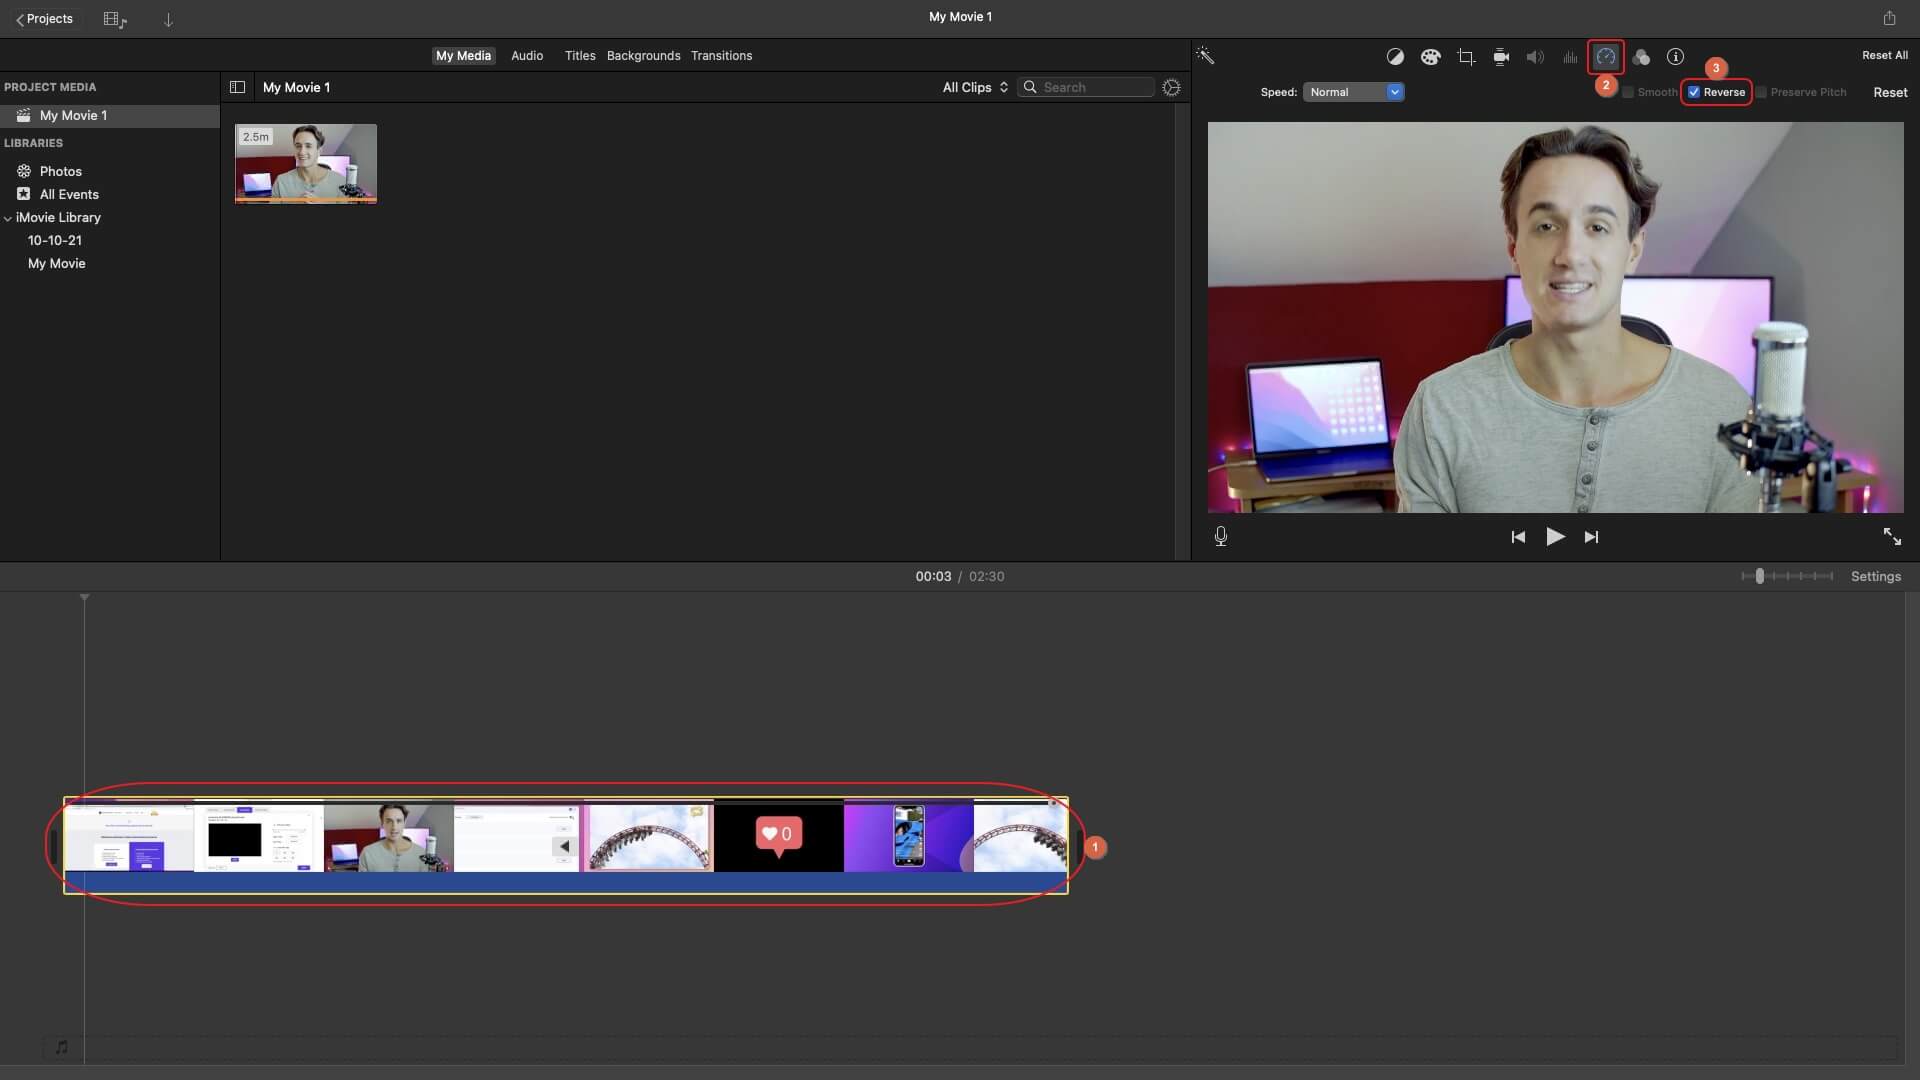
Task: Expand the Speed dropdown menu
Action: pyautogui.click(x=1393, y=92)
